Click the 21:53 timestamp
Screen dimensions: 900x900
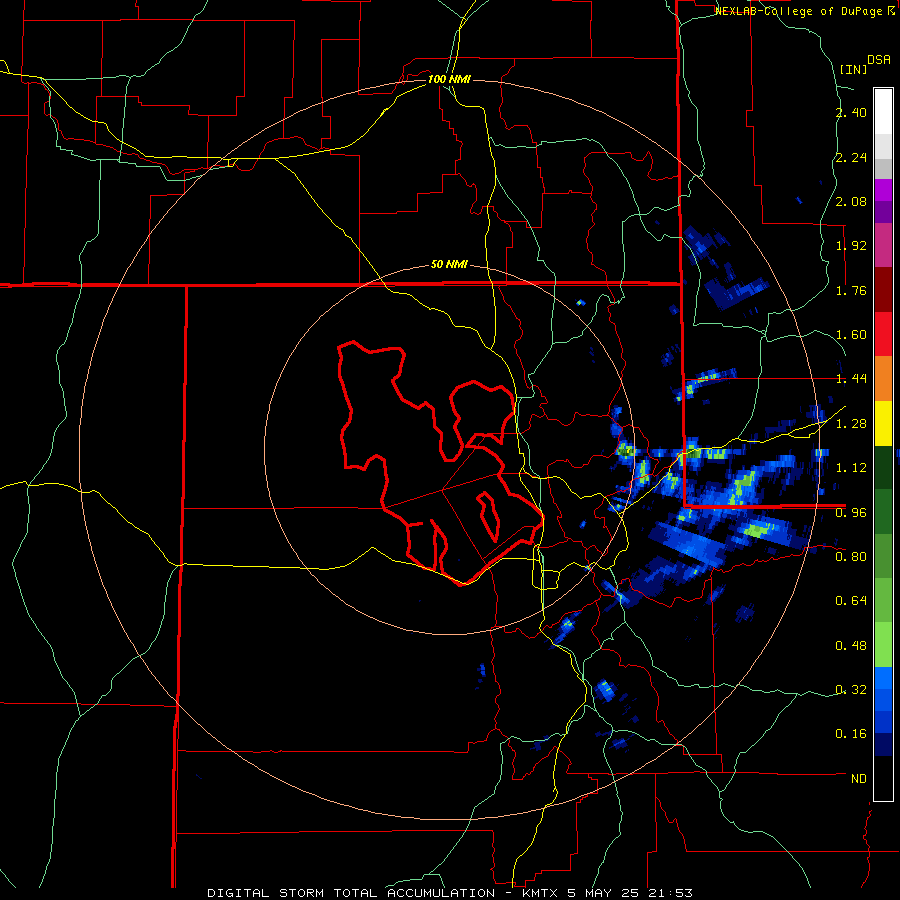pyautogui.click(x=670, y=893)
